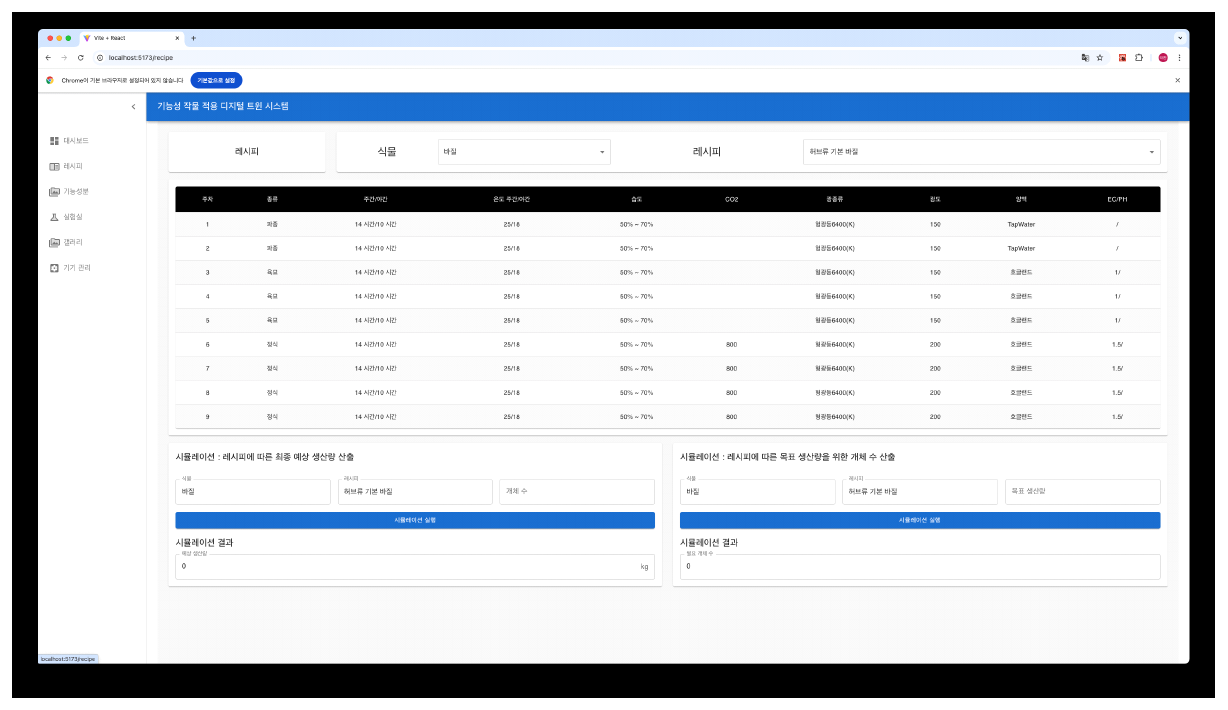Screen dimensions: 1228x710
Task: Expand the 레시피 dropdown showing 허브류 기본 바질
Action: point(981,152)
